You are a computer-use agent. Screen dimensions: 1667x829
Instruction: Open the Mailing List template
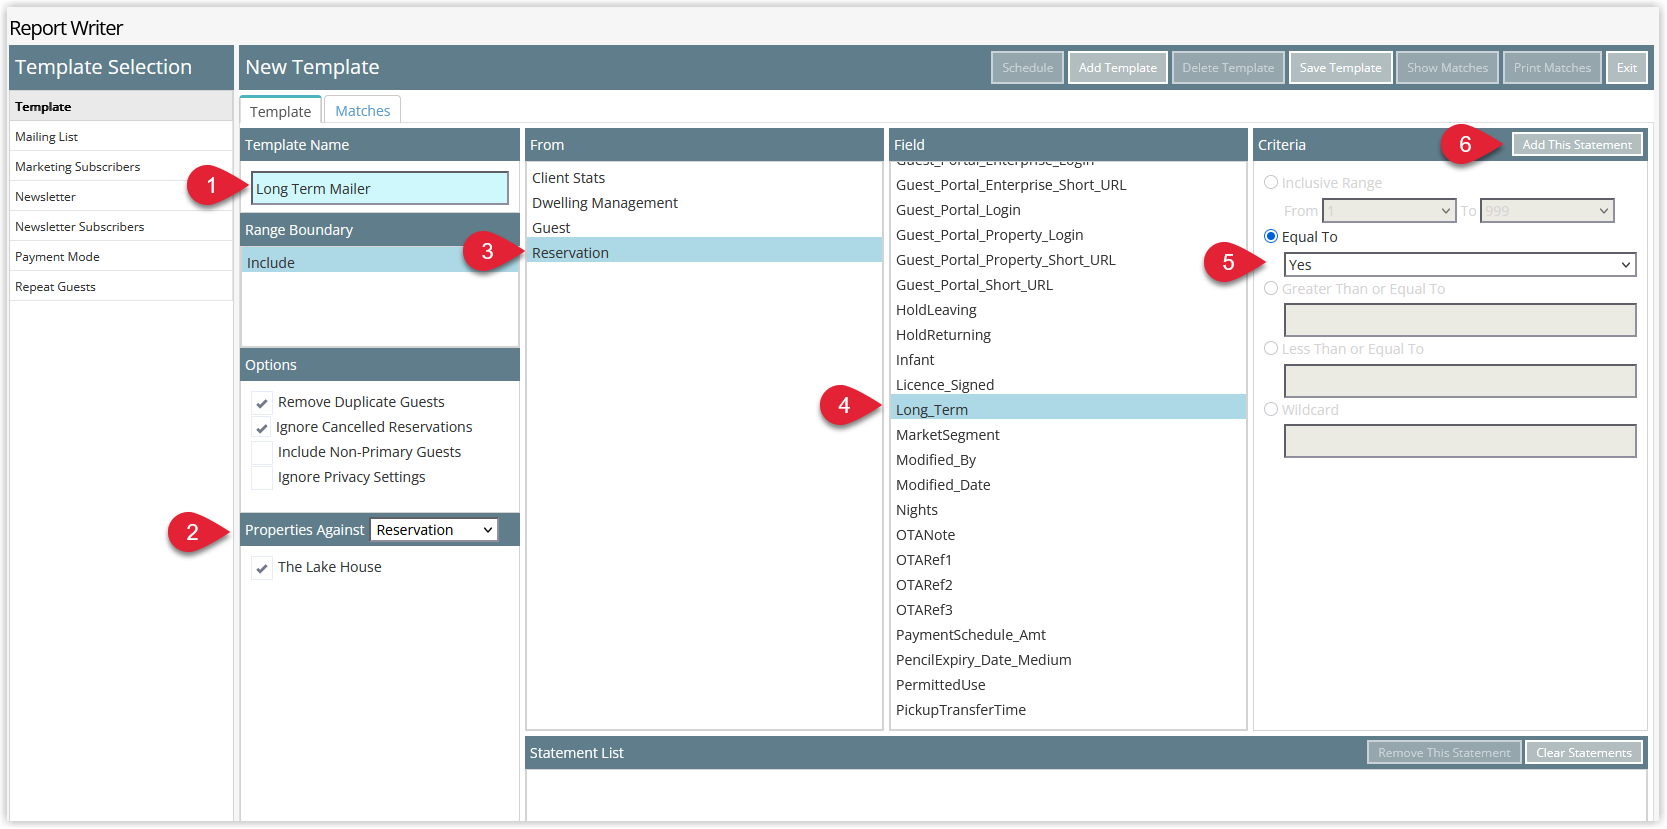(121, 137)
